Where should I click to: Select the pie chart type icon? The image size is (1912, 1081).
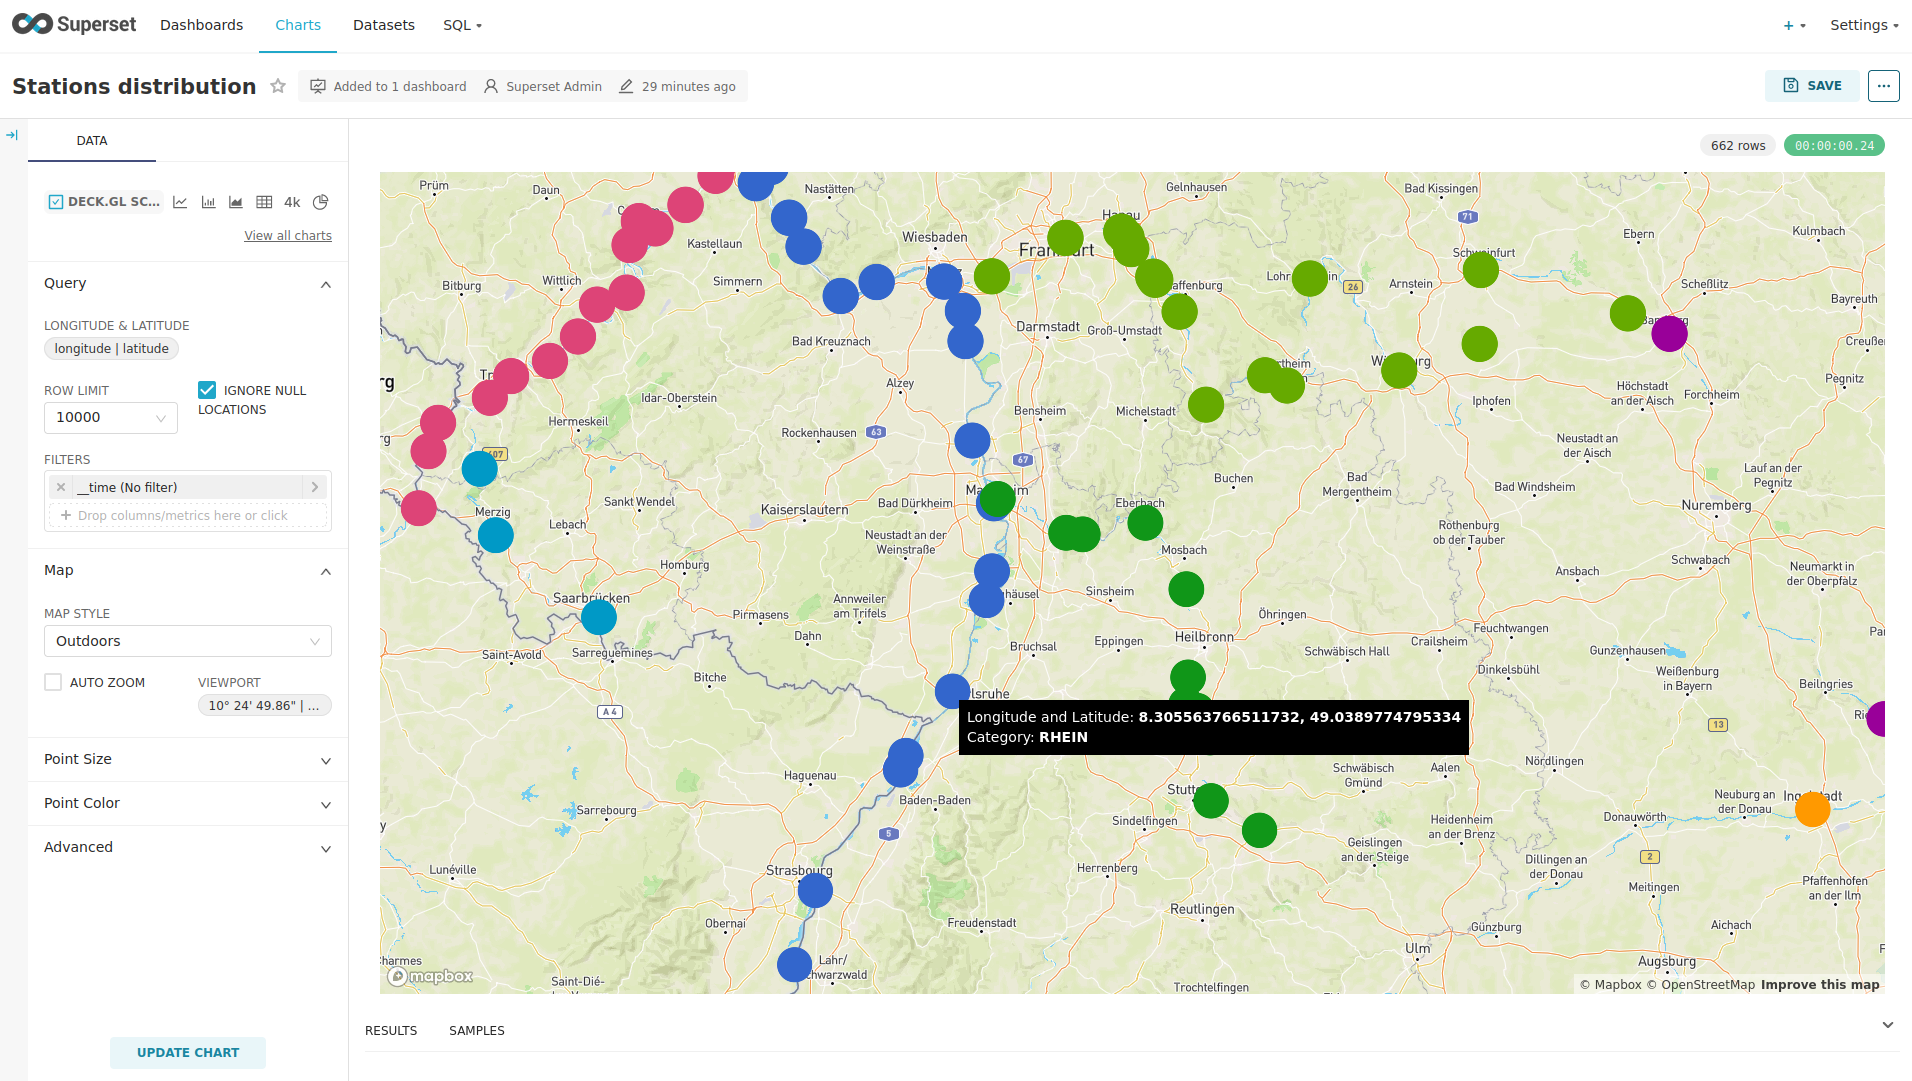320,202
